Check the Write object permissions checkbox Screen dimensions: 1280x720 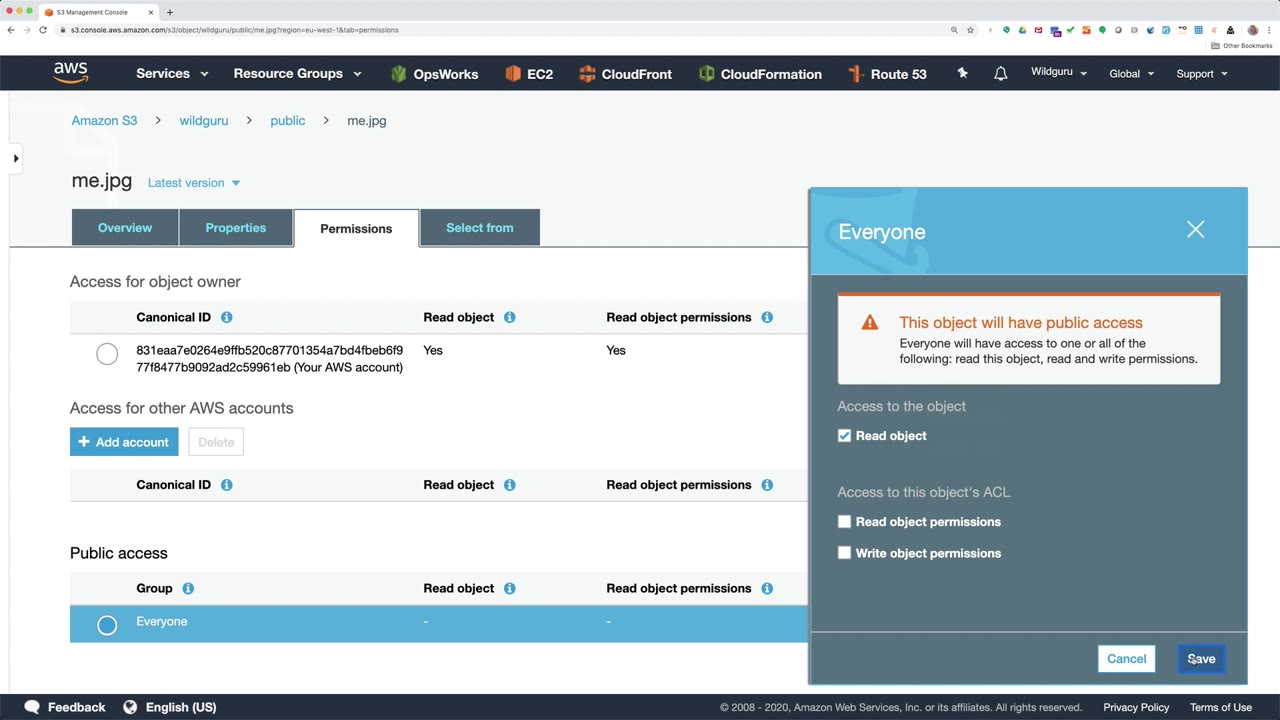845,553
